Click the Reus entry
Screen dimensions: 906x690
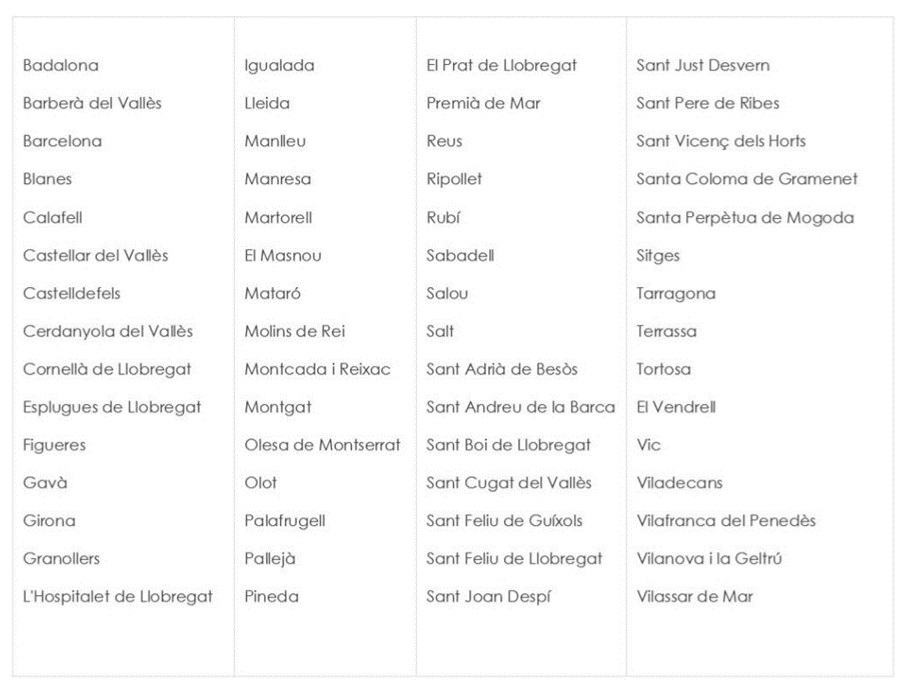[x=444, y=141]
